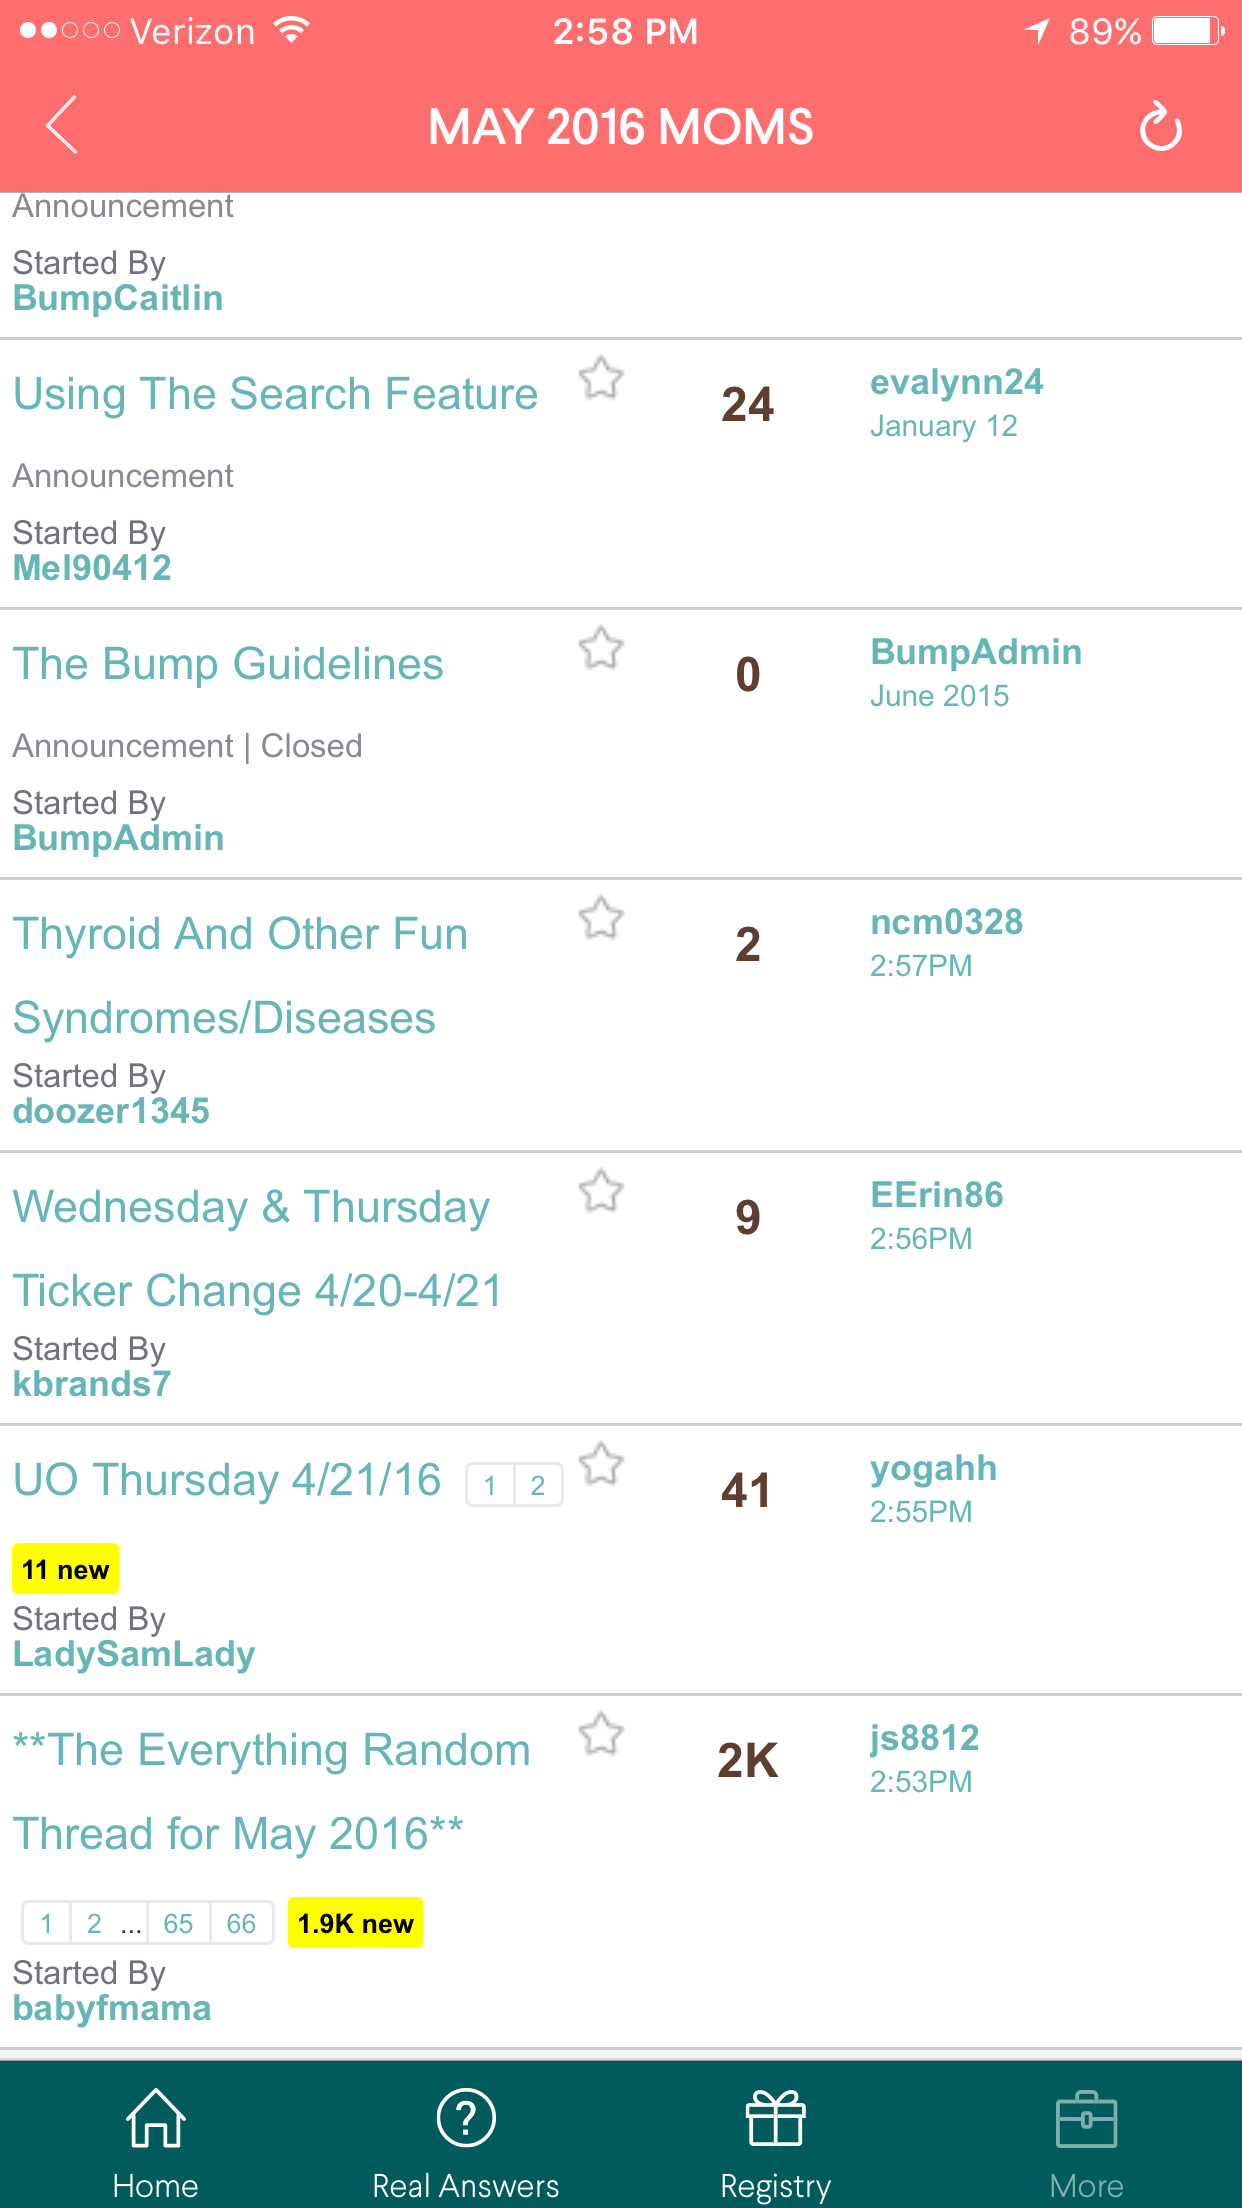Image resolution: width=1242 pixels, height=2208 pixels.
Task: Open Real Answers question mark icon
Action: [x=466, y=2118]
